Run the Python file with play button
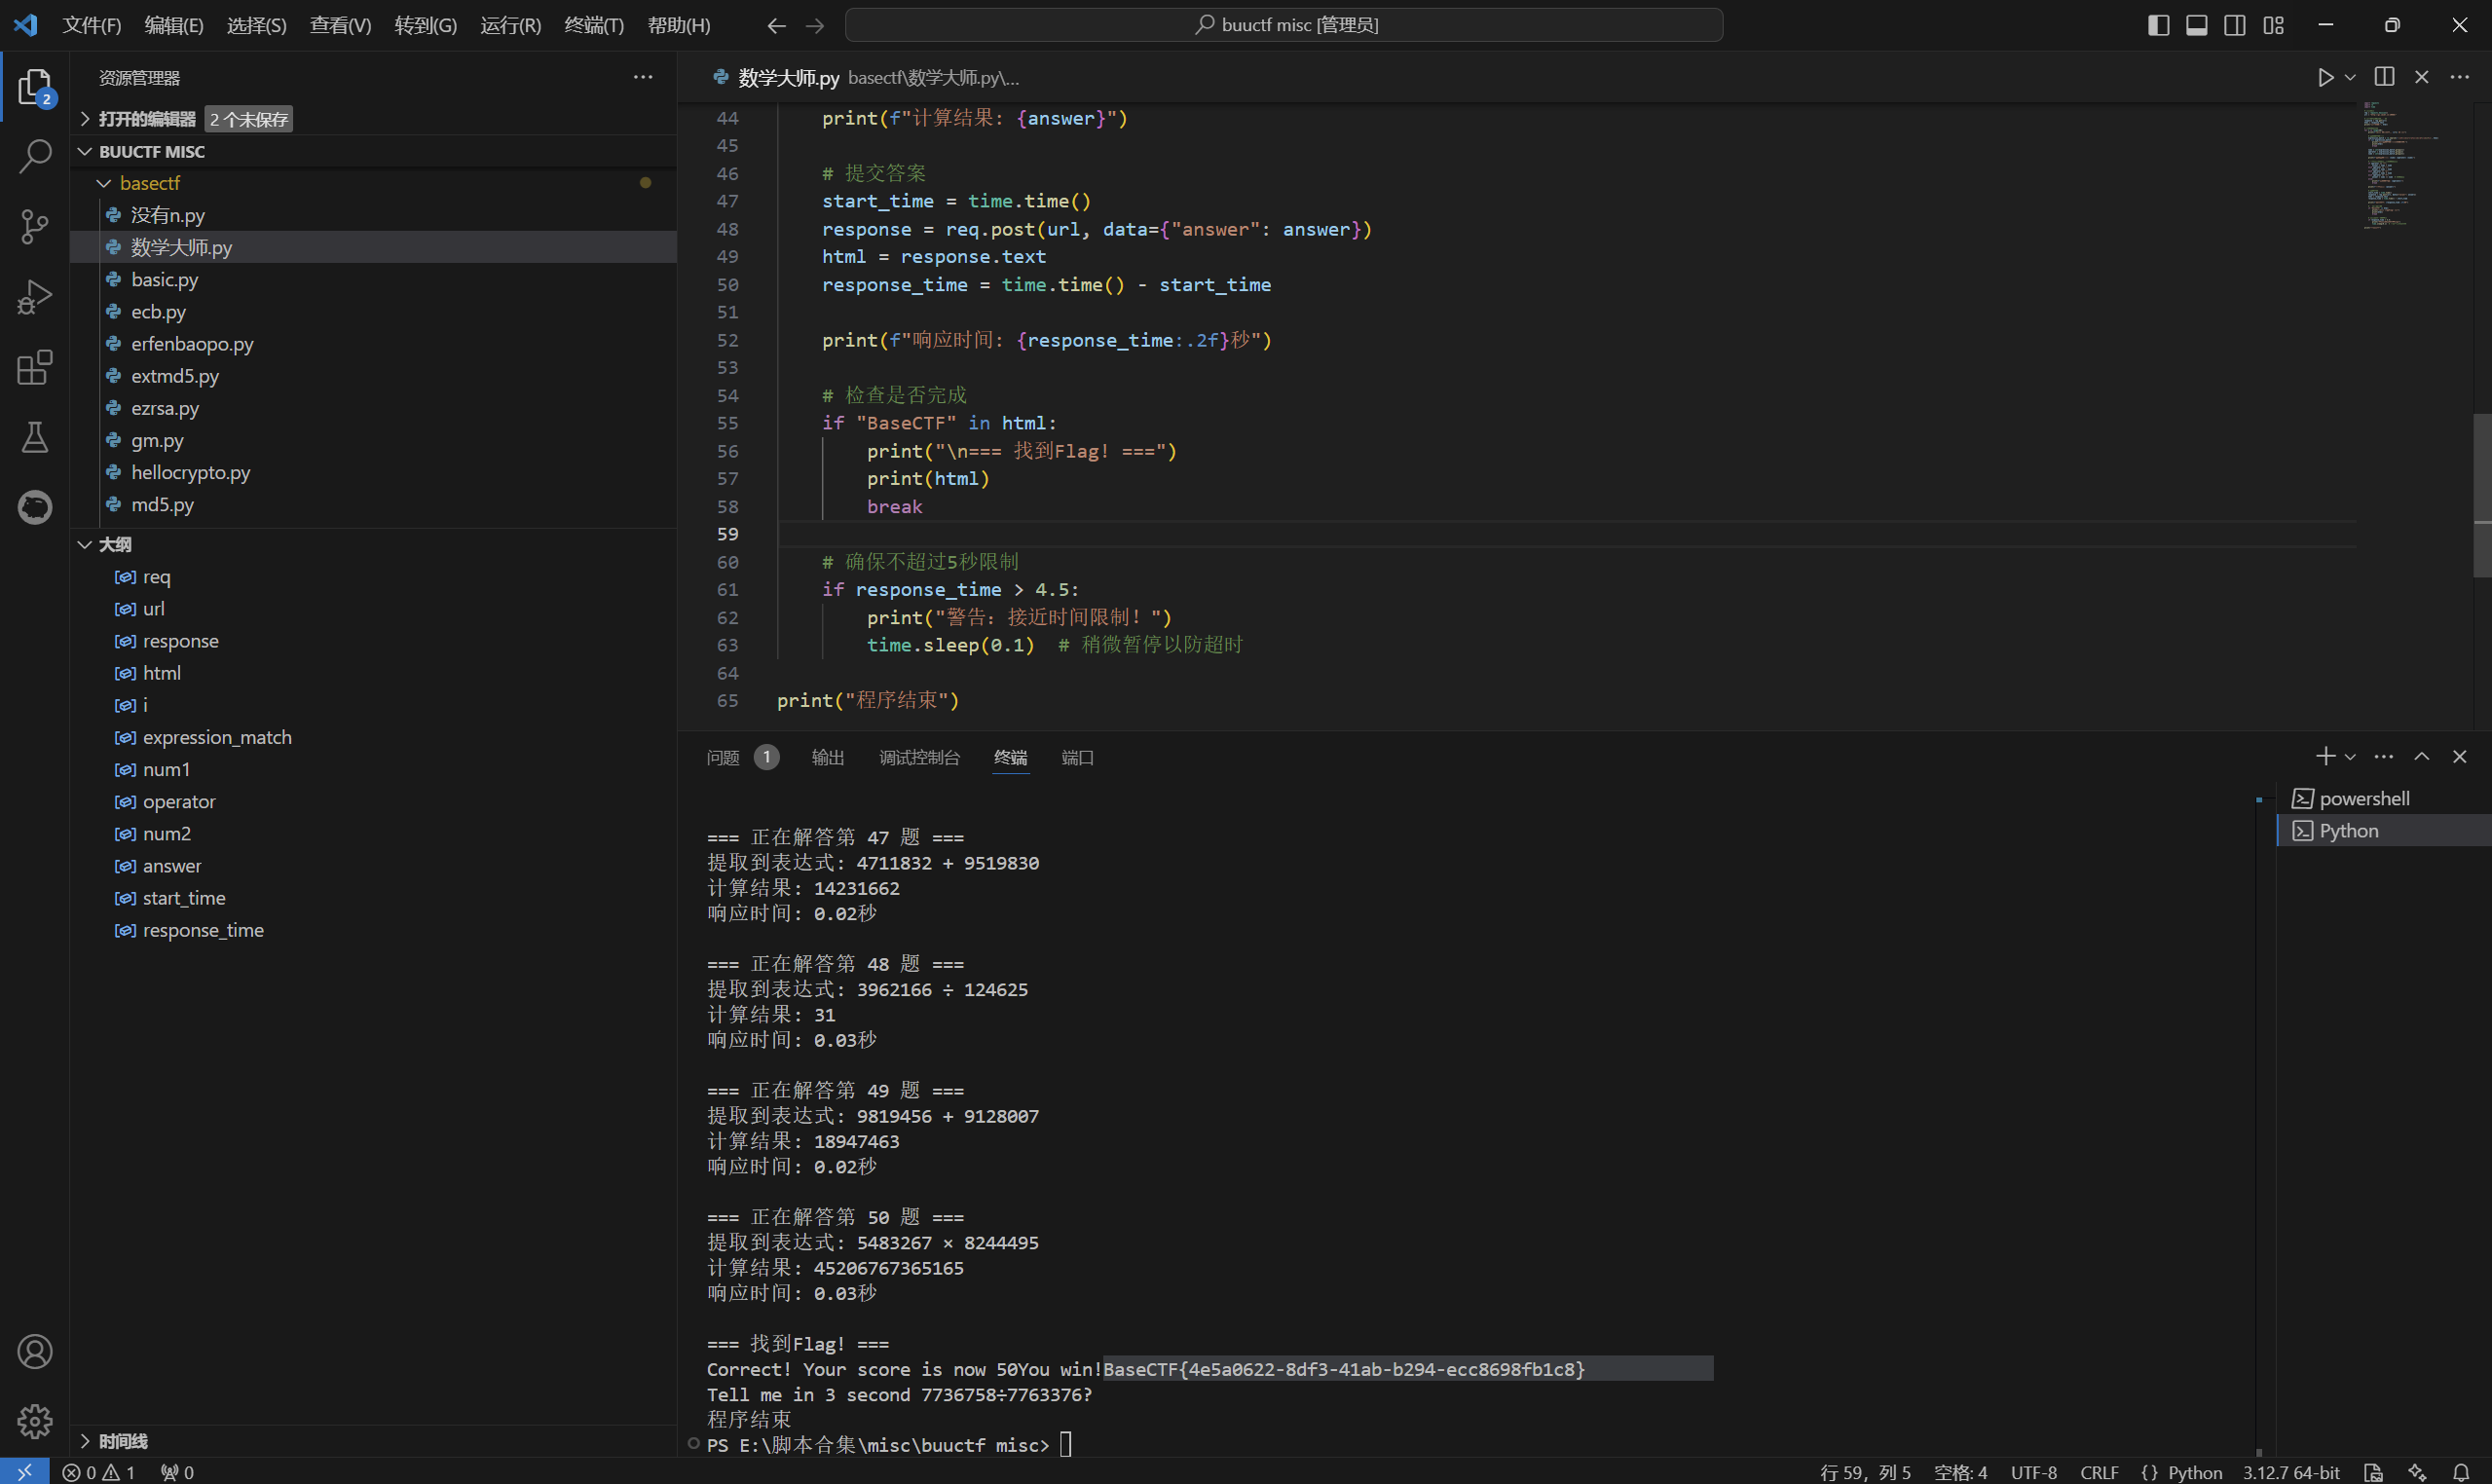 [x=2325, y=77]
